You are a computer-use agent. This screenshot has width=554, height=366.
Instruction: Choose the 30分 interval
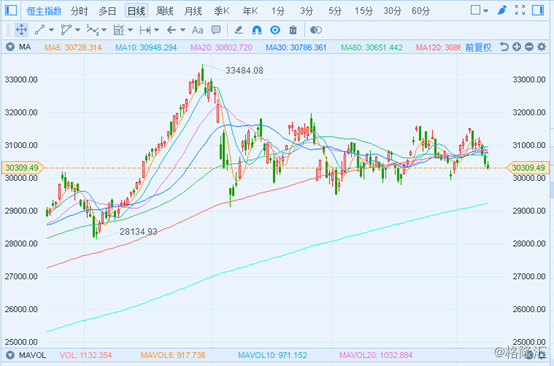pyautogui.click(x=392, y=11)
